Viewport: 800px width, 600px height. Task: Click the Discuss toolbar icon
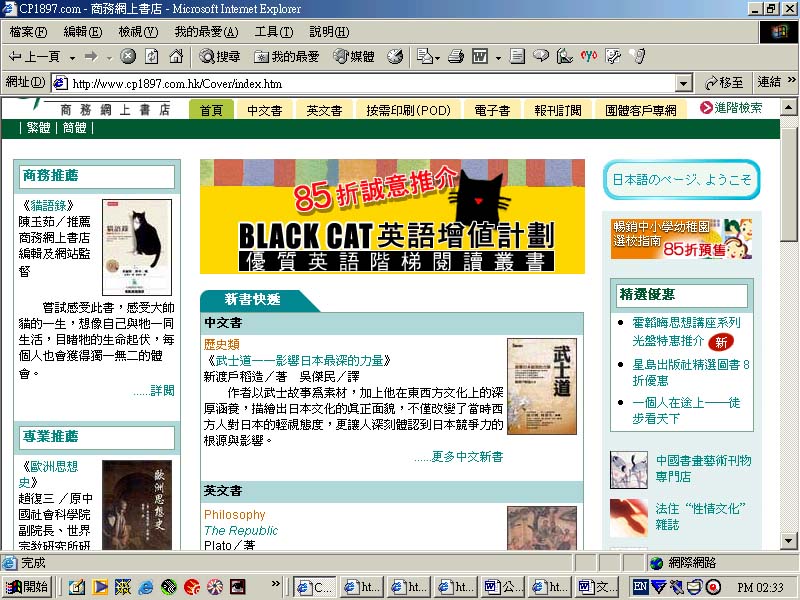tap(517, 56)
